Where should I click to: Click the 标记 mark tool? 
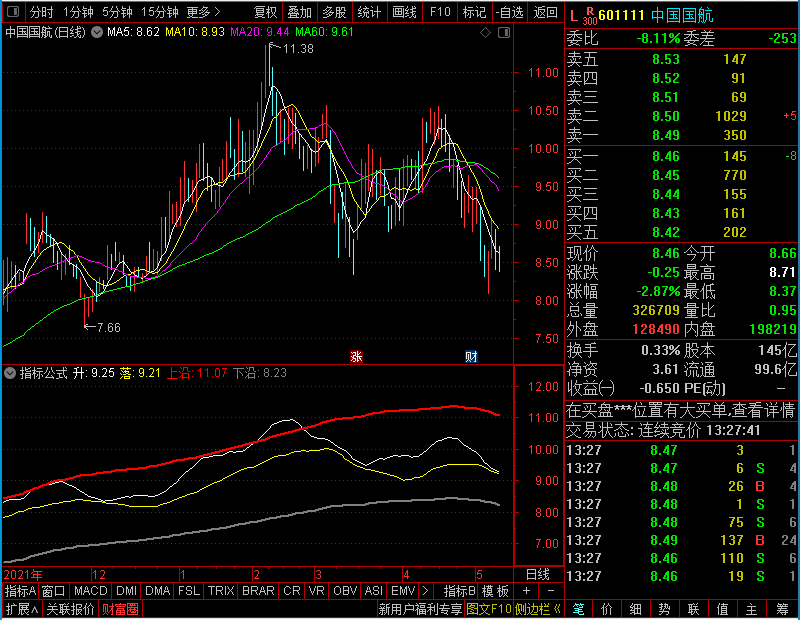474,12
